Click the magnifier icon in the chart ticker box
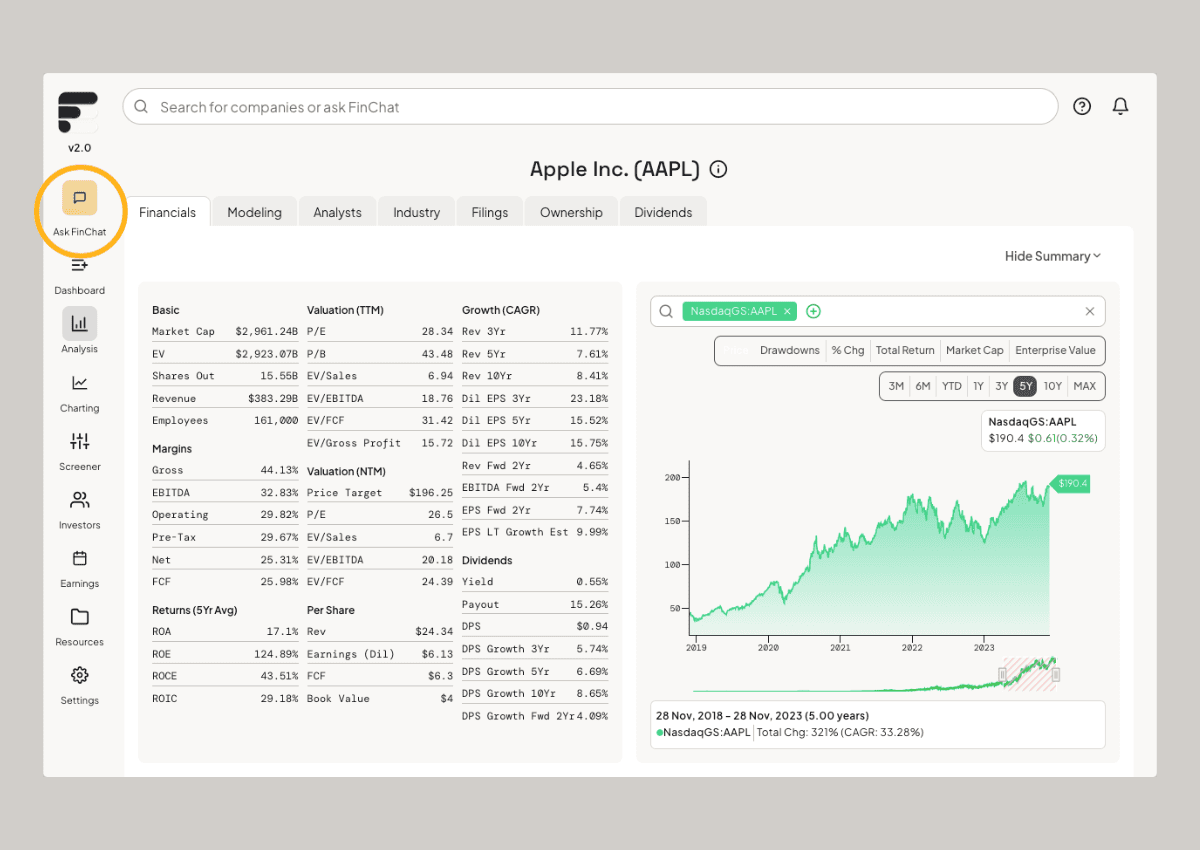The height and width of the screenshot is (850, 1200). pyautogui.click(x=665, y=311)
